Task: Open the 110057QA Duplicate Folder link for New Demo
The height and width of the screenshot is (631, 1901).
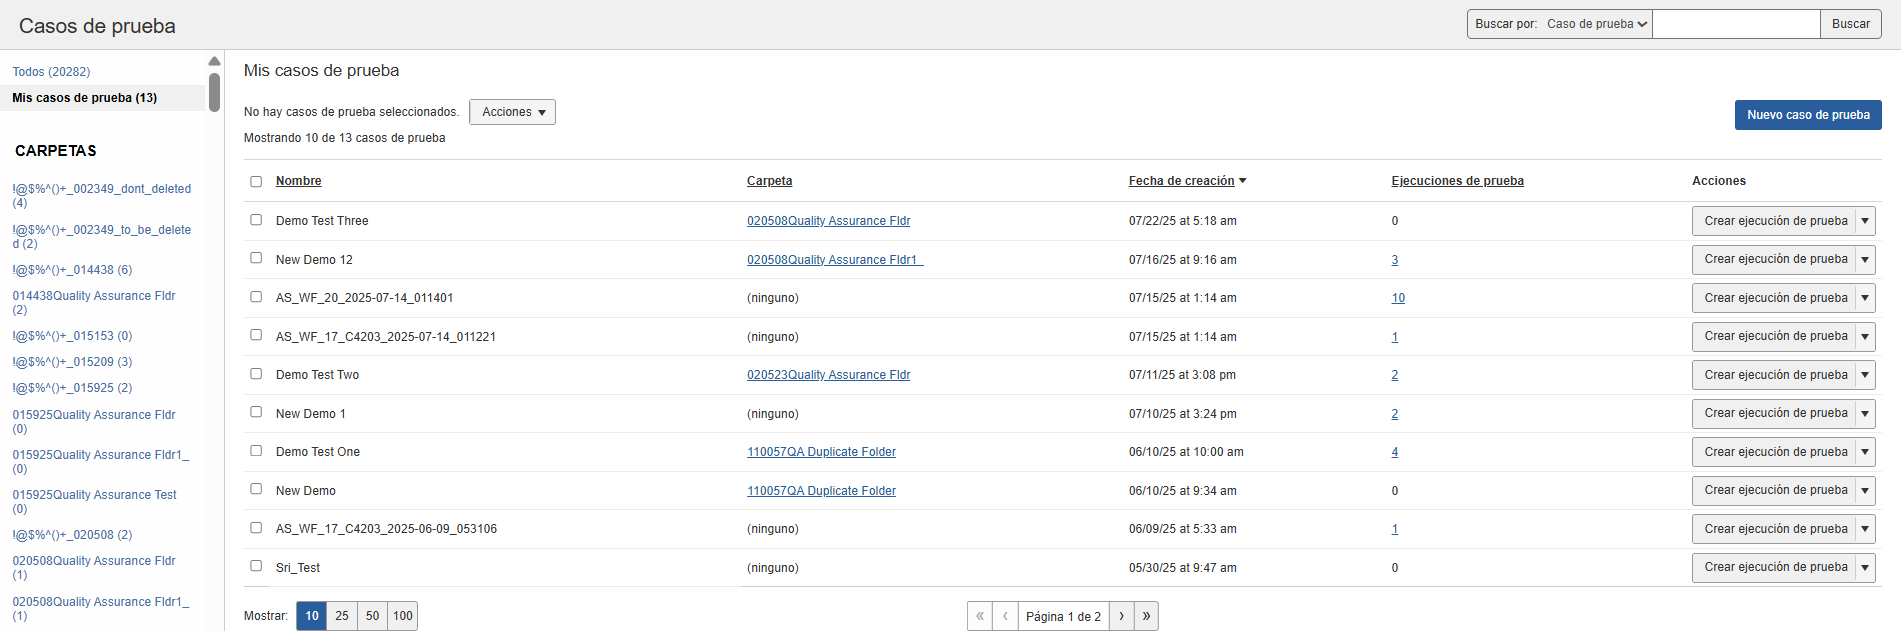Action: (821, 491)
